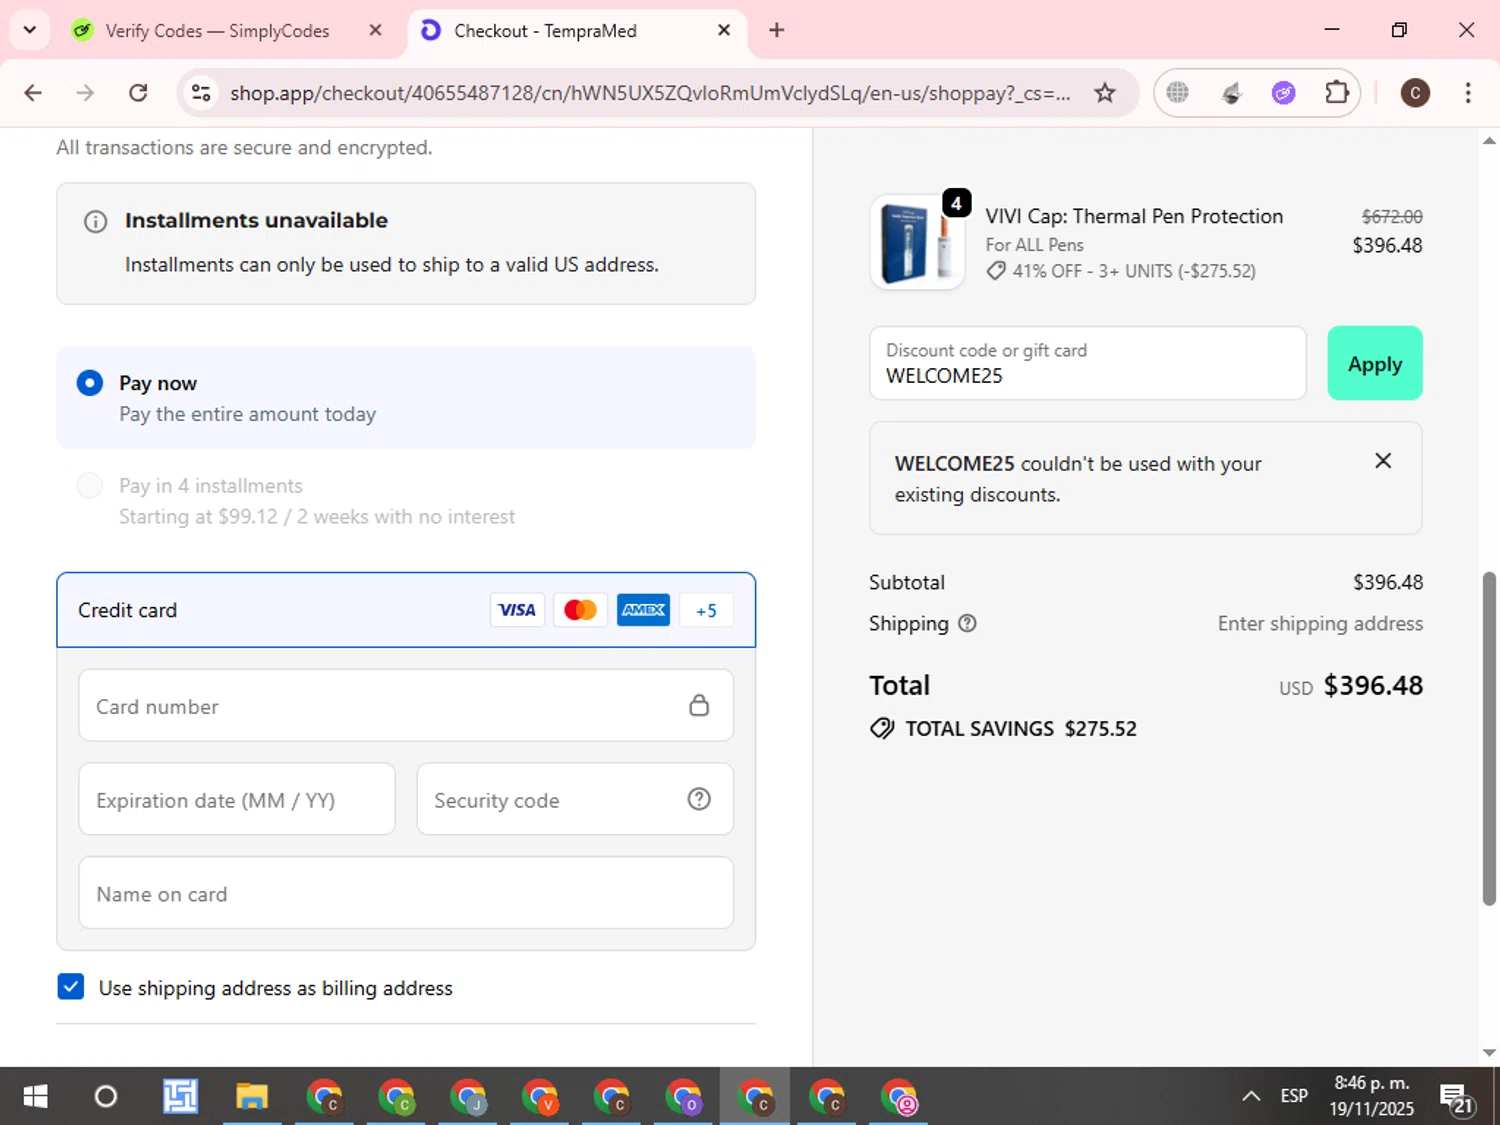Click the globe extension icon
The width and height of the screenshot is (1500, 1125).
1178,93
